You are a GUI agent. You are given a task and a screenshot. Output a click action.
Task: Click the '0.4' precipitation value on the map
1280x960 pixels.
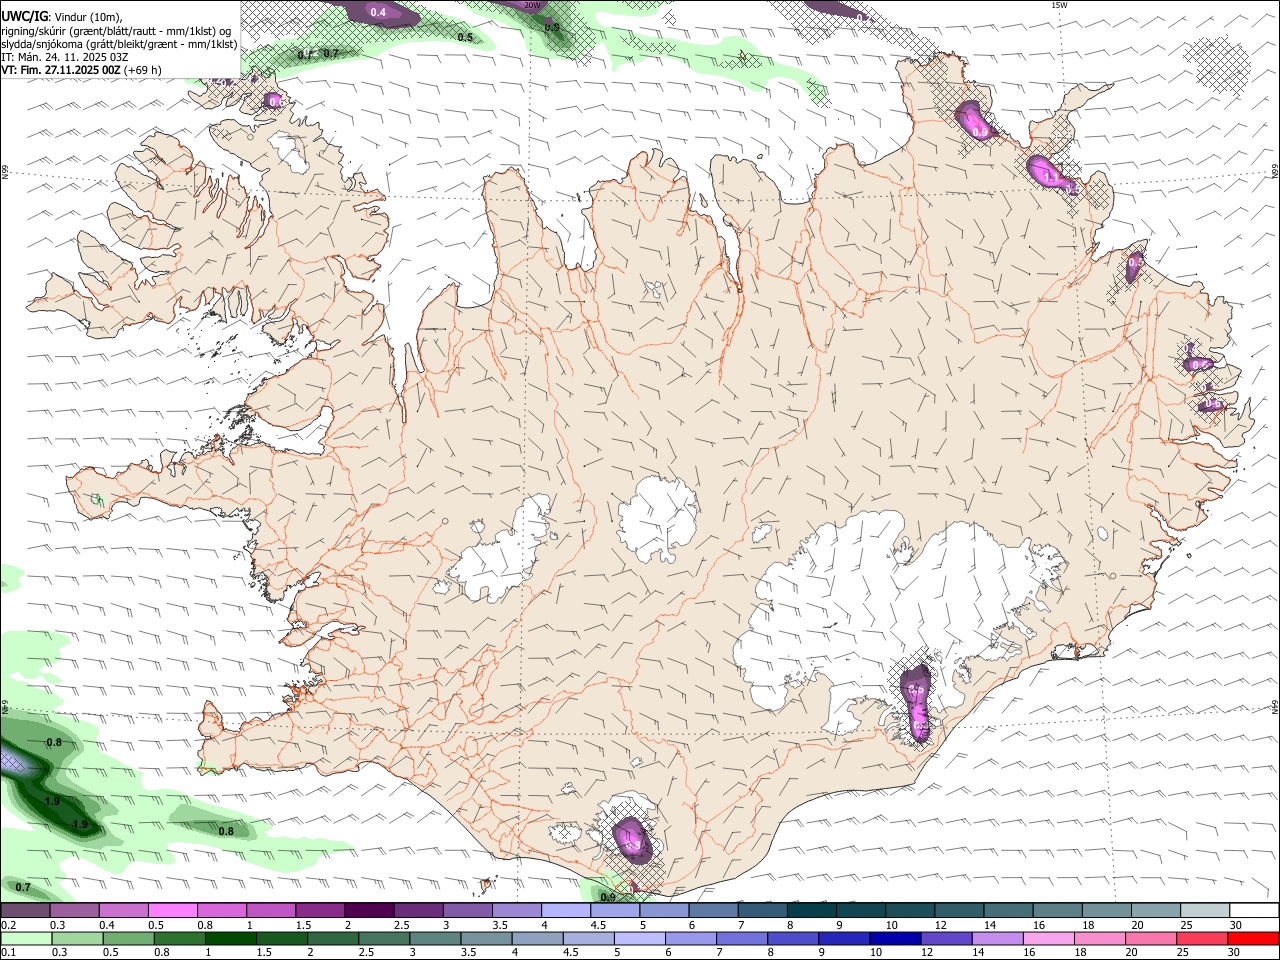click(378, 12)
